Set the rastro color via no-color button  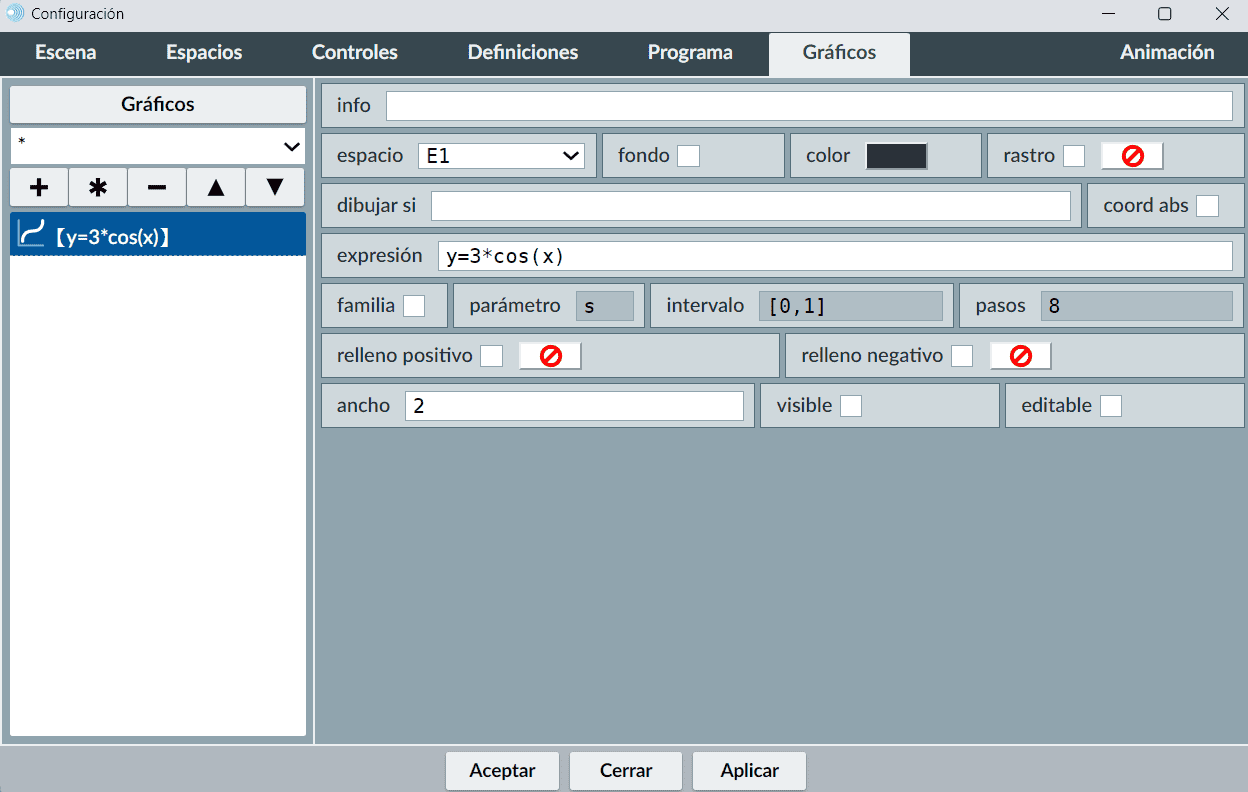coord(1132,156)
